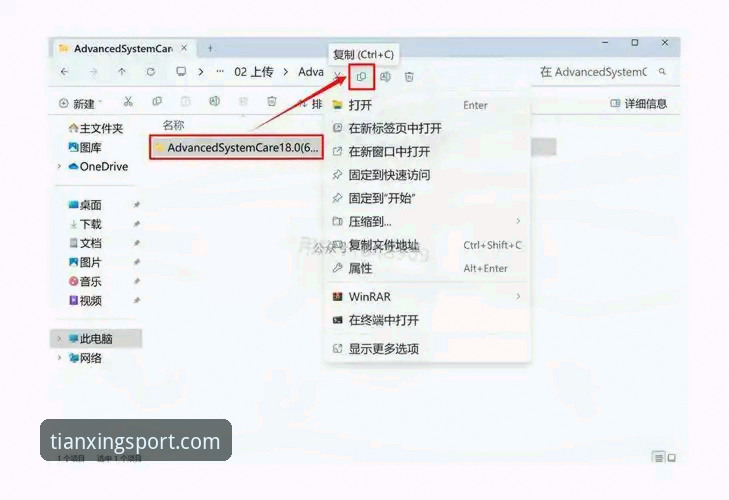This screenshot has width=729, height=500.
Task: Click 显示更多选项
Action: pos(427,348)
